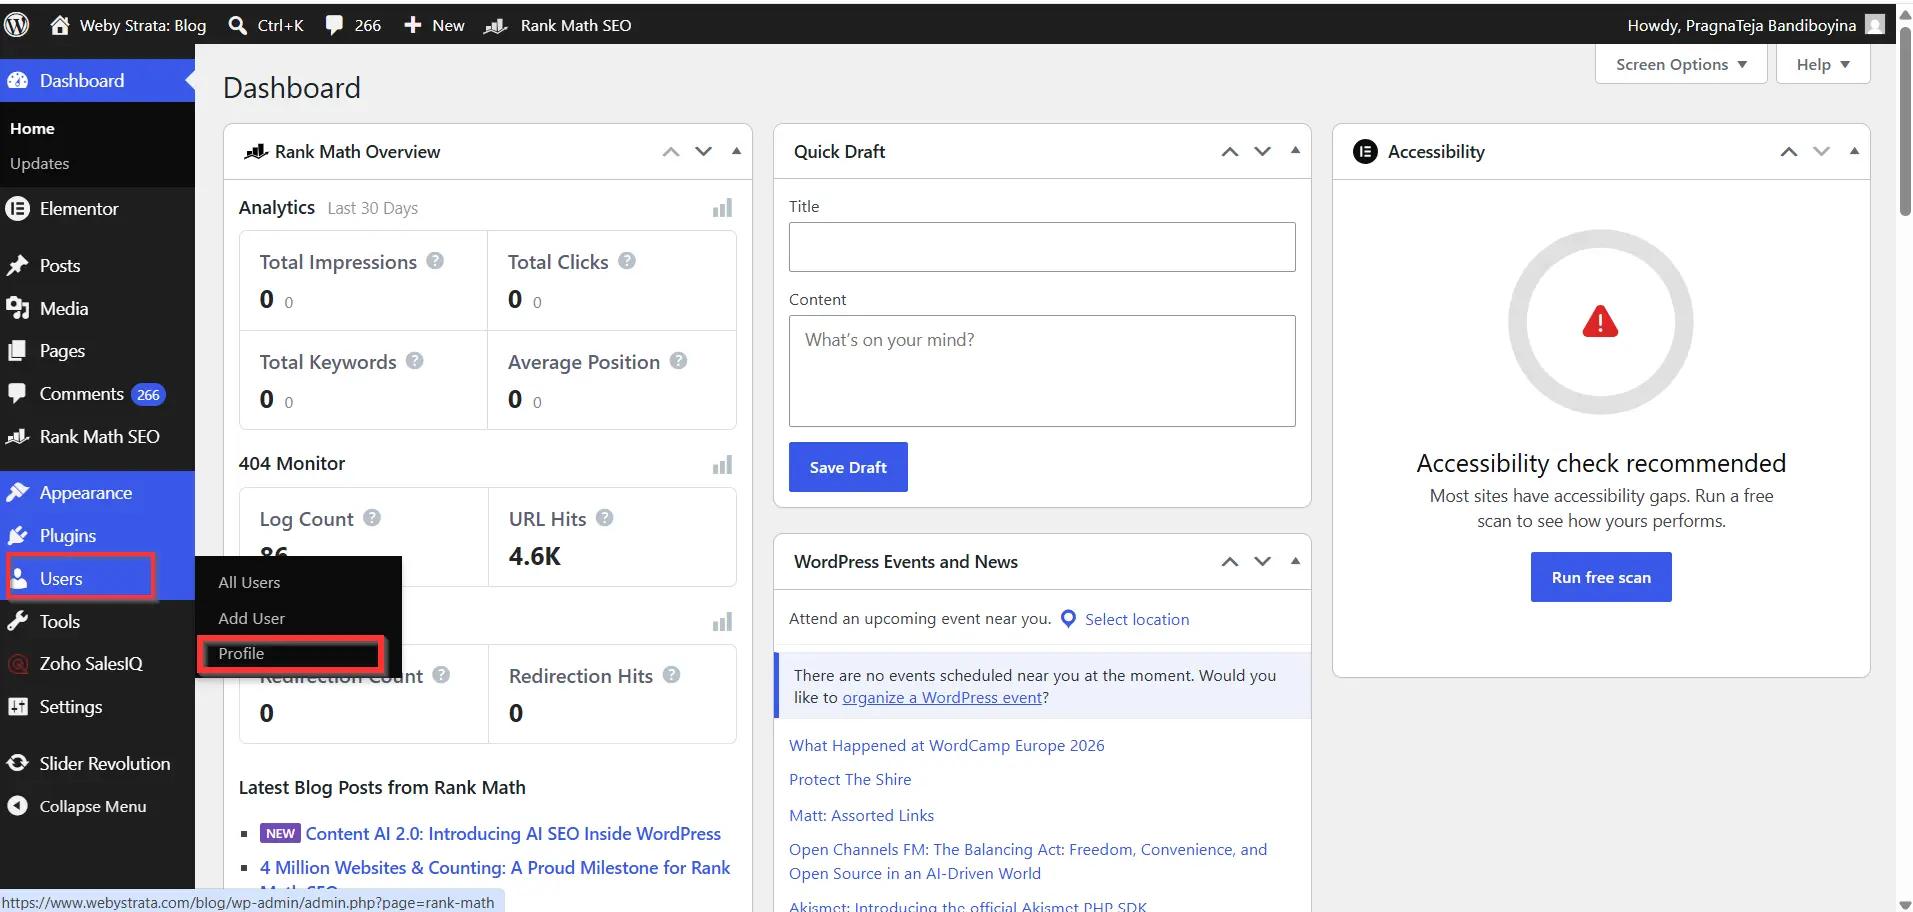Move Rank Math Overview widget up
The height and width of the screenshot is (912, 1913).
pos(671,152)
